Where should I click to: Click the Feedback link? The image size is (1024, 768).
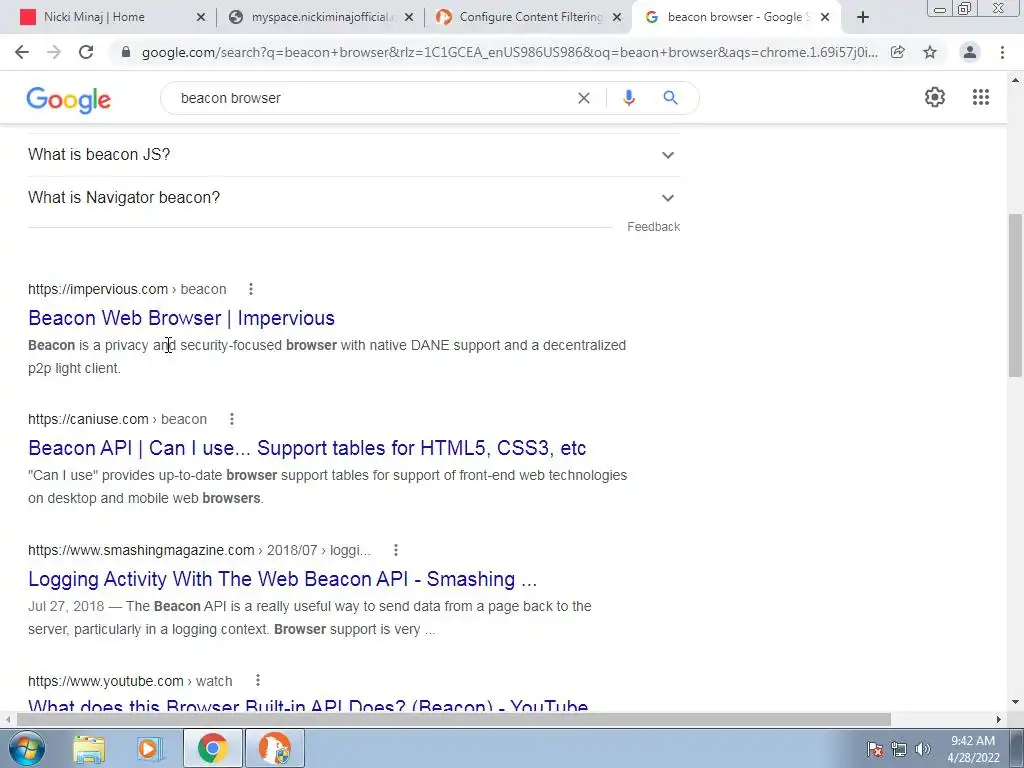tap(653, 227)
